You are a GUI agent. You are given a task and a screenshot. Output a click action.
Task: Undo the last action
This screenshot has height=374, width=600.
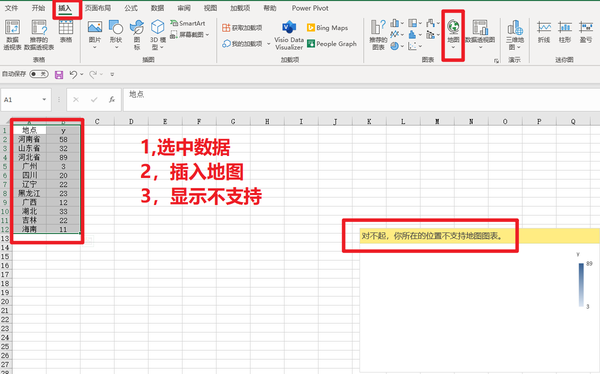[x=73, y=74]
